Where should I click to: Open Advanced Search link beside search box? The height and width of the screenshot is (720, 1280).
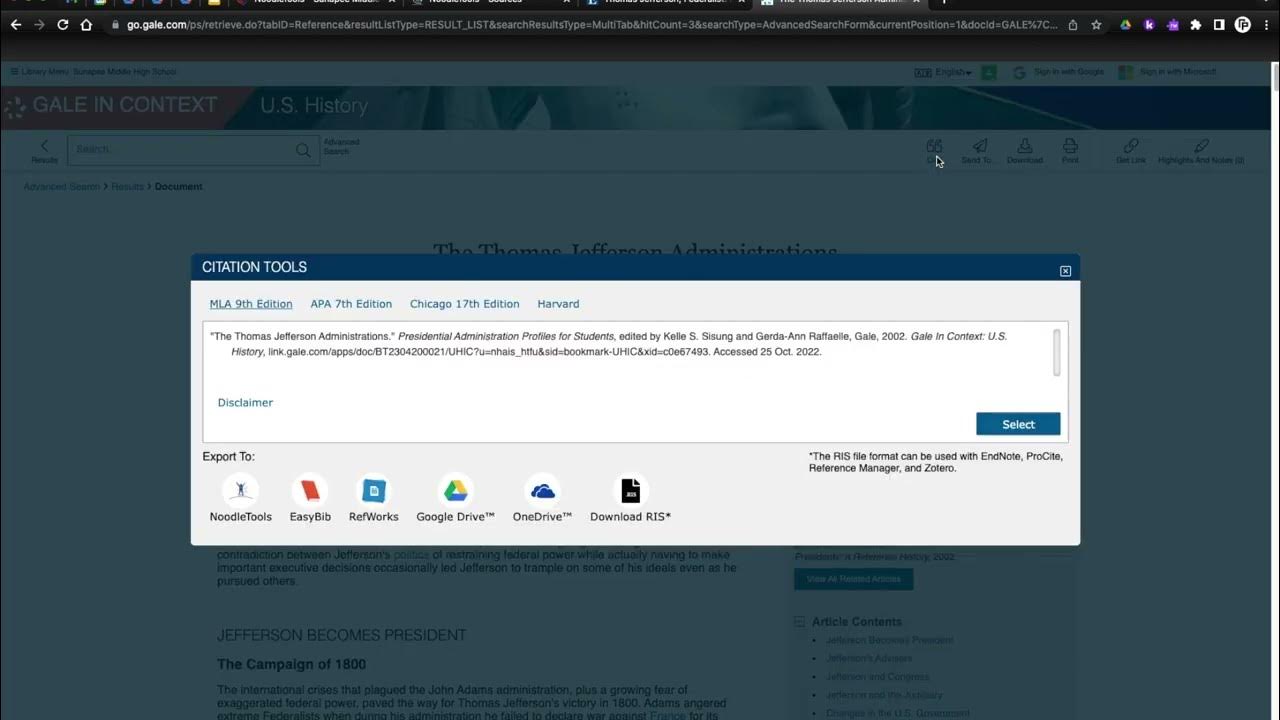click(341, 146)
